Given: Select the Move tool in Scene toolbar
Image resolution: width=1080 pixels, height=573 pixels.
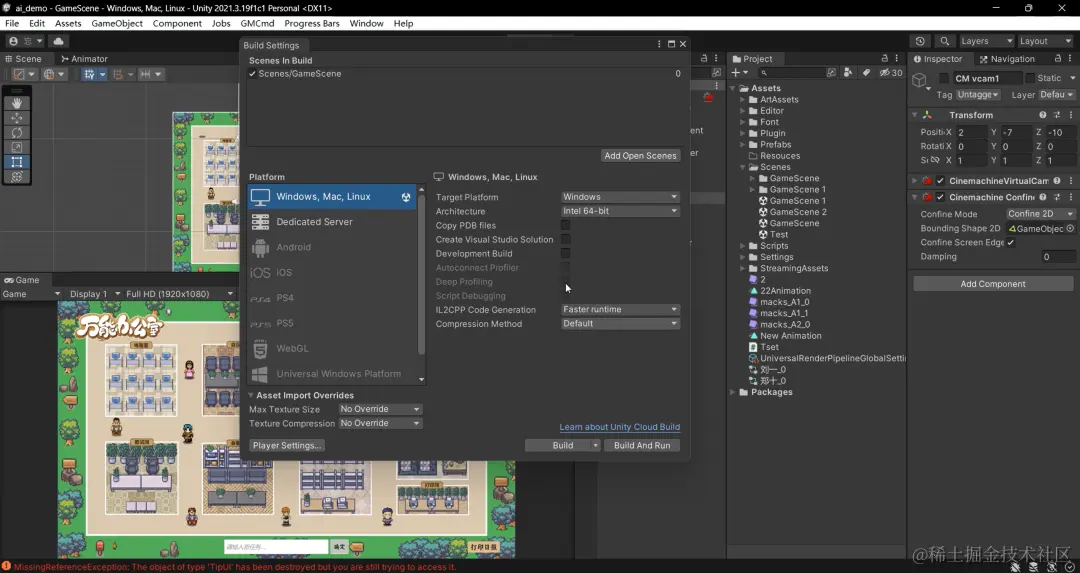Looking at the screenshot, I should (17, 118).
